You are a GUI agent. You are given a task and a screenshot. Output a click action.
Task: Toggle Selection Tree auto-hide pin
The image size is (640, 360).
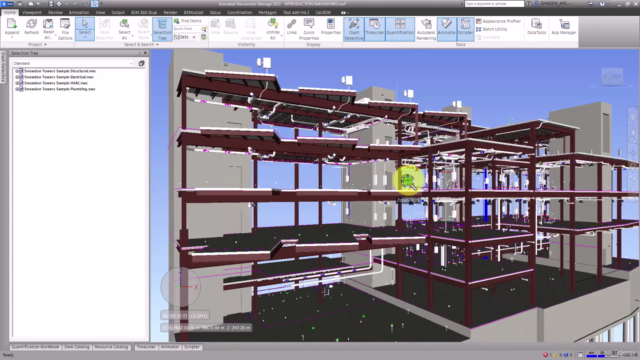[x=139, y=53]
